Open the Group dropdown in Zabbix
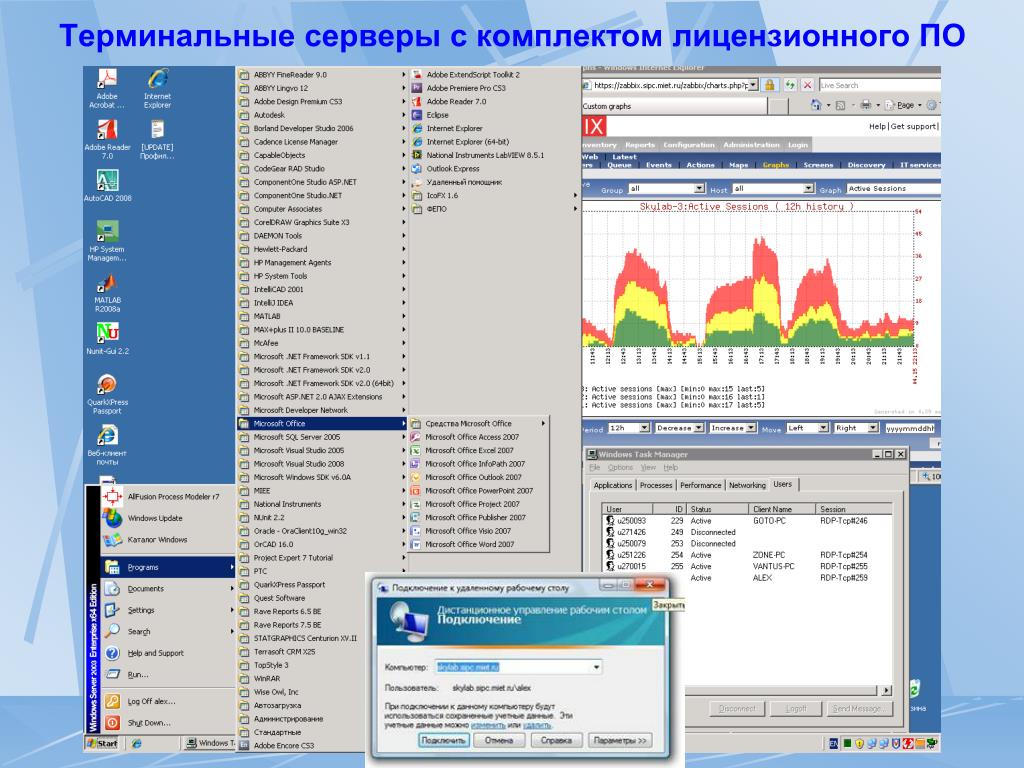Screen dimensions: 1024x768 click(666, 189)
